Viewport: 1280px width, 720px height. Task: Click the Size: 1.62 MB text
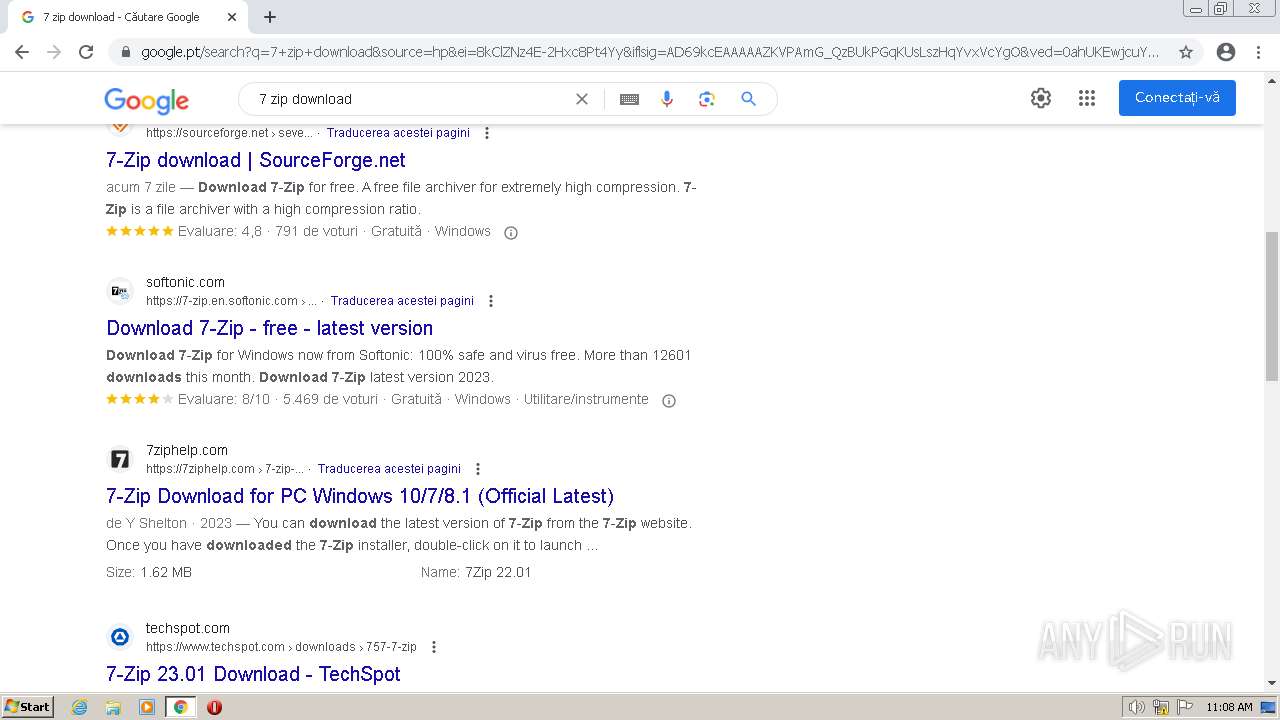(x=149, y=572)
